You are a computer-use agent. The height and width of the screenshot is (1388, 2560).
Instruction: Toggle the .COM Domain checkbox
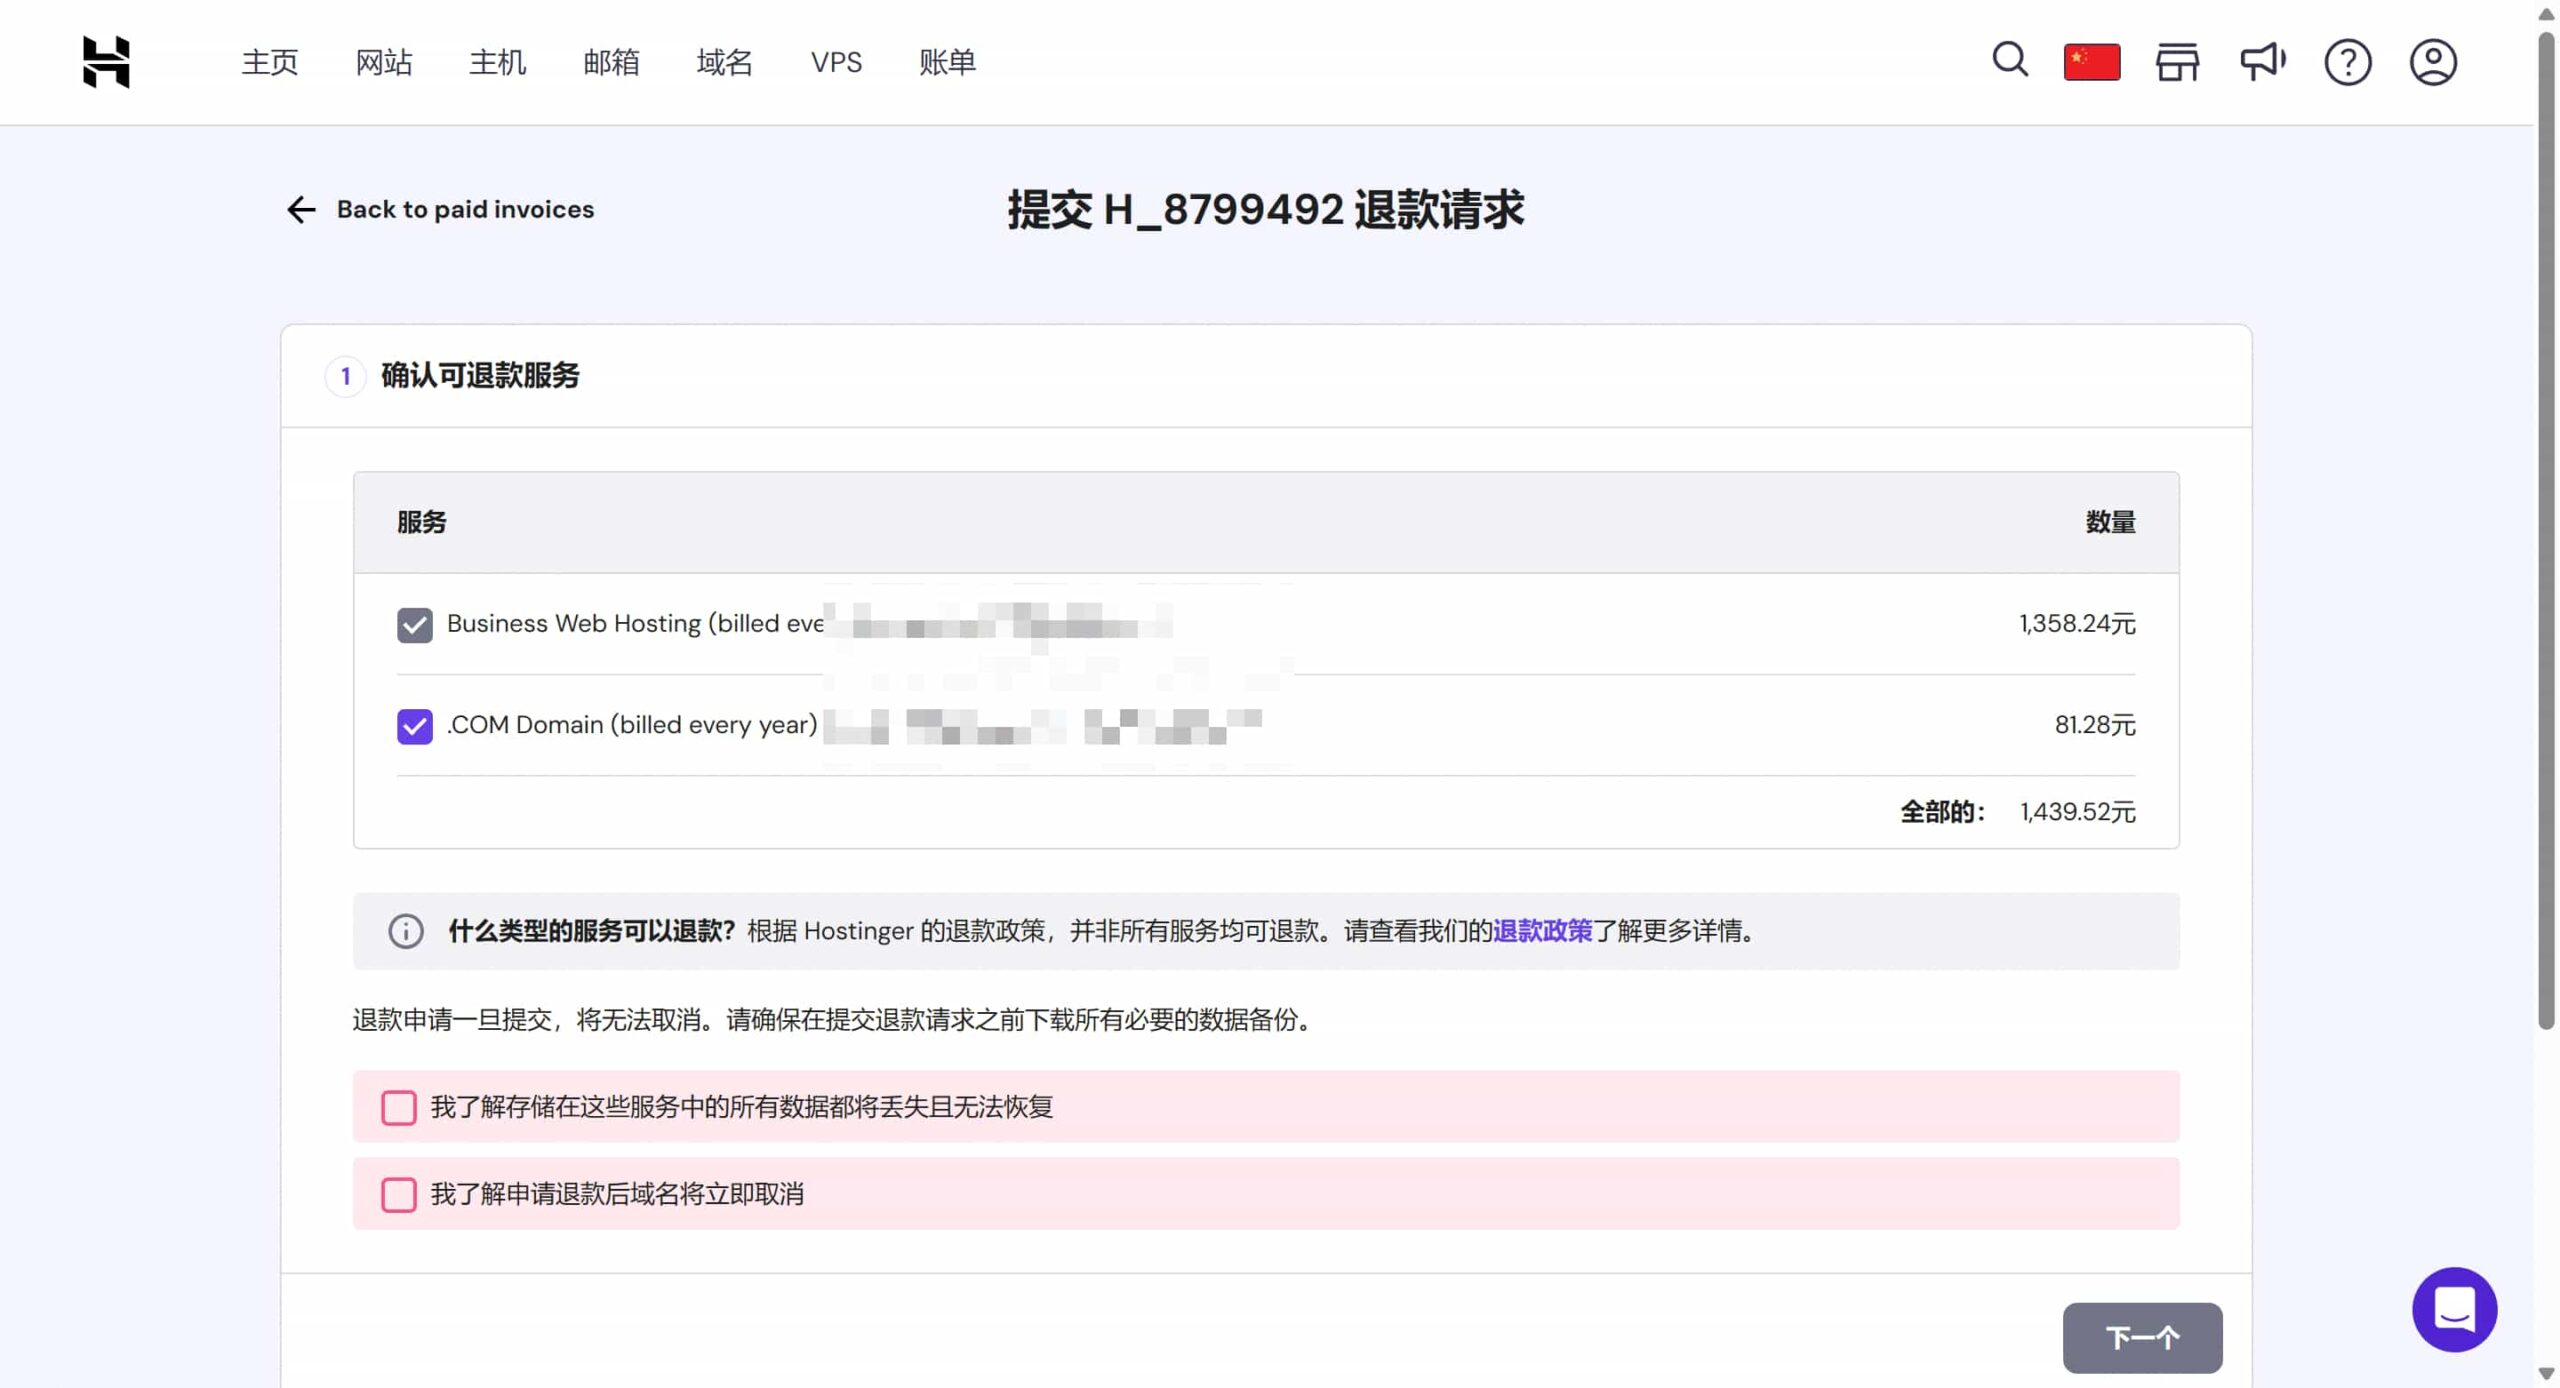tap(414, 726)
